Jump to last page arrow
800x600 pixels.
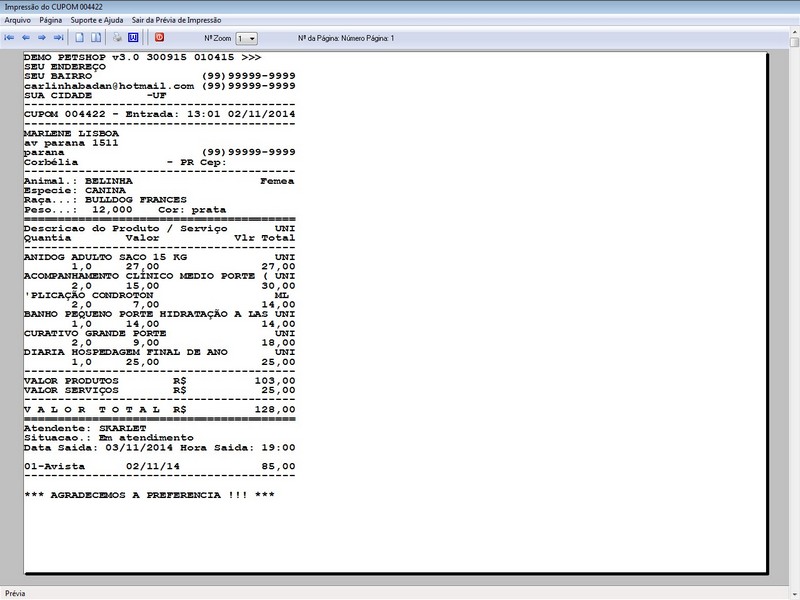pos(59,38)
